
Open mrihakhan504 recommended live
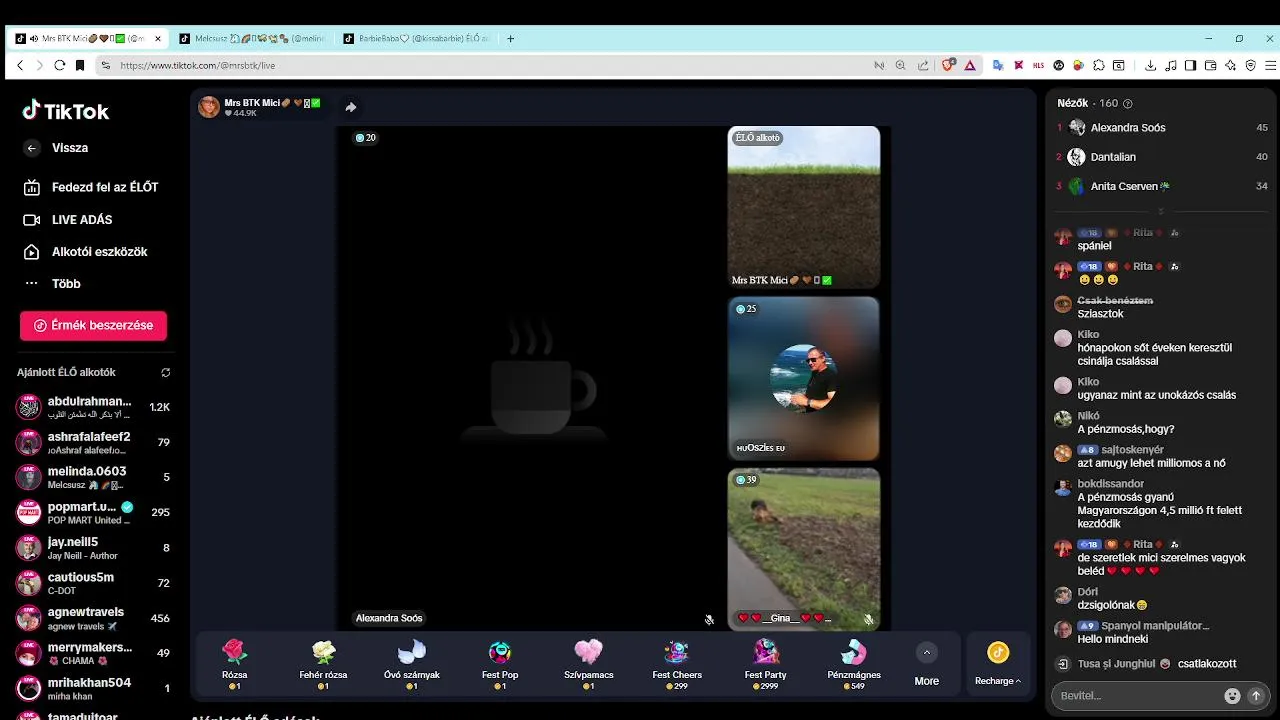93,688
